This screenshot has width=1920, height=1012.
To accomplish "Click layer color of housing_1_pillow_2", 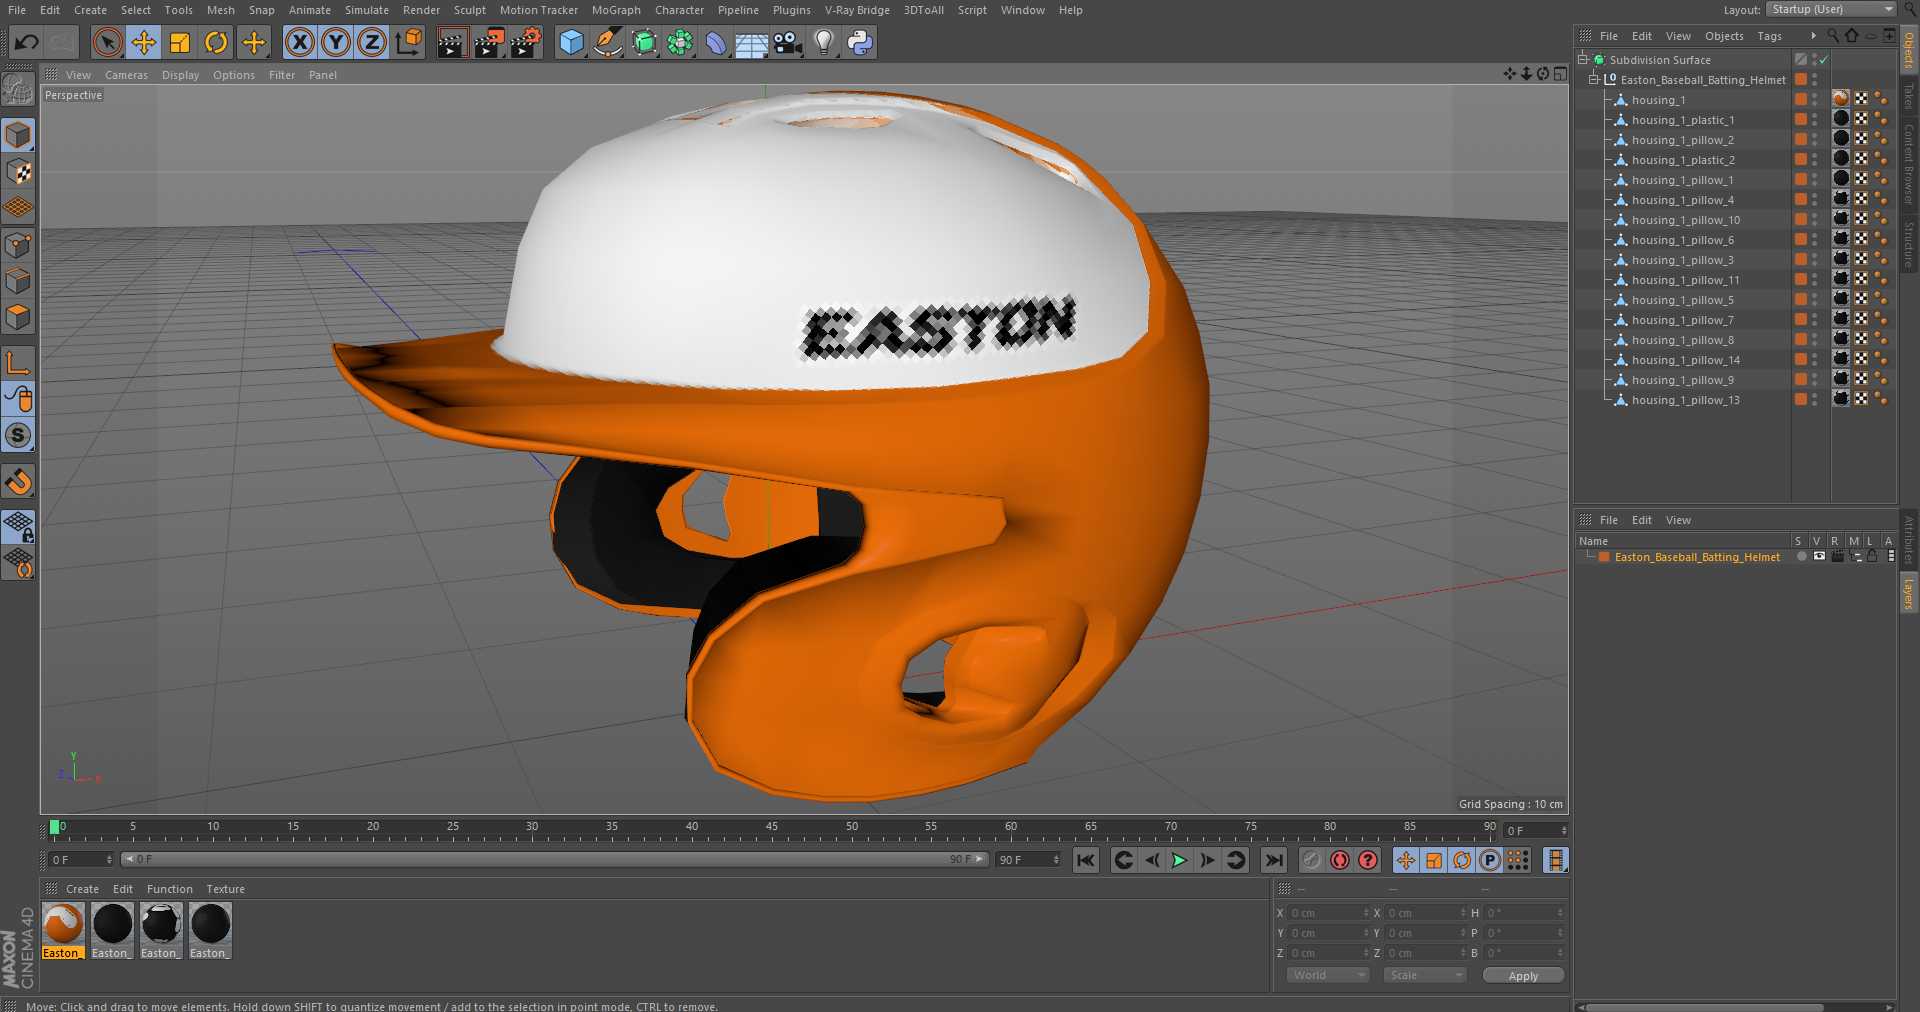I will [1801, 140].
